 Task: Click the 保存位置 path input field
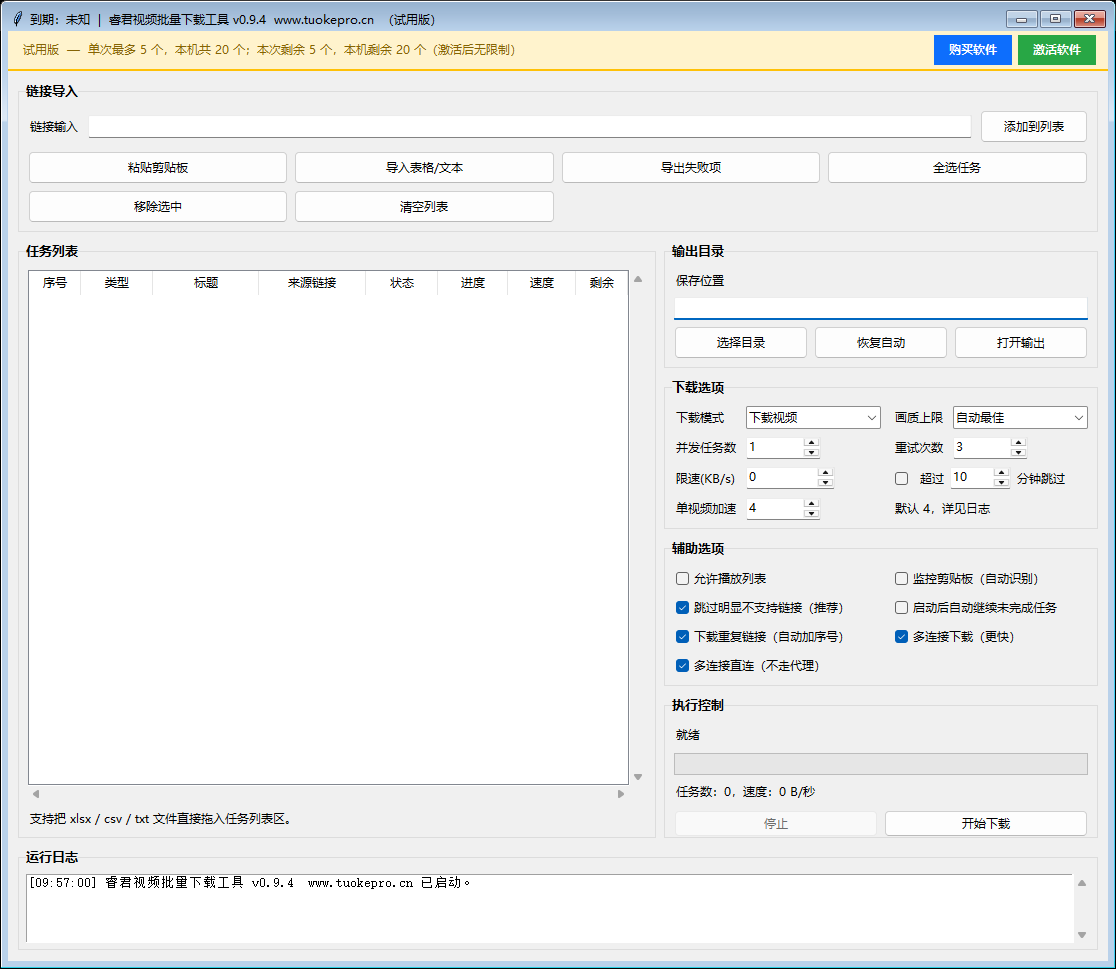[880, 308]
